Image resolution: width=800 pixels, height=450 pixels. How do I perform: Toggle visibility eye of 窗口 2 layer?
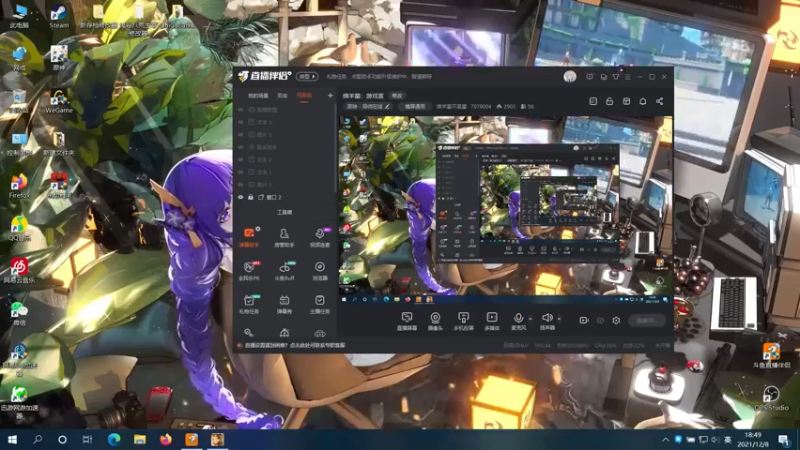tap(240, 197)
